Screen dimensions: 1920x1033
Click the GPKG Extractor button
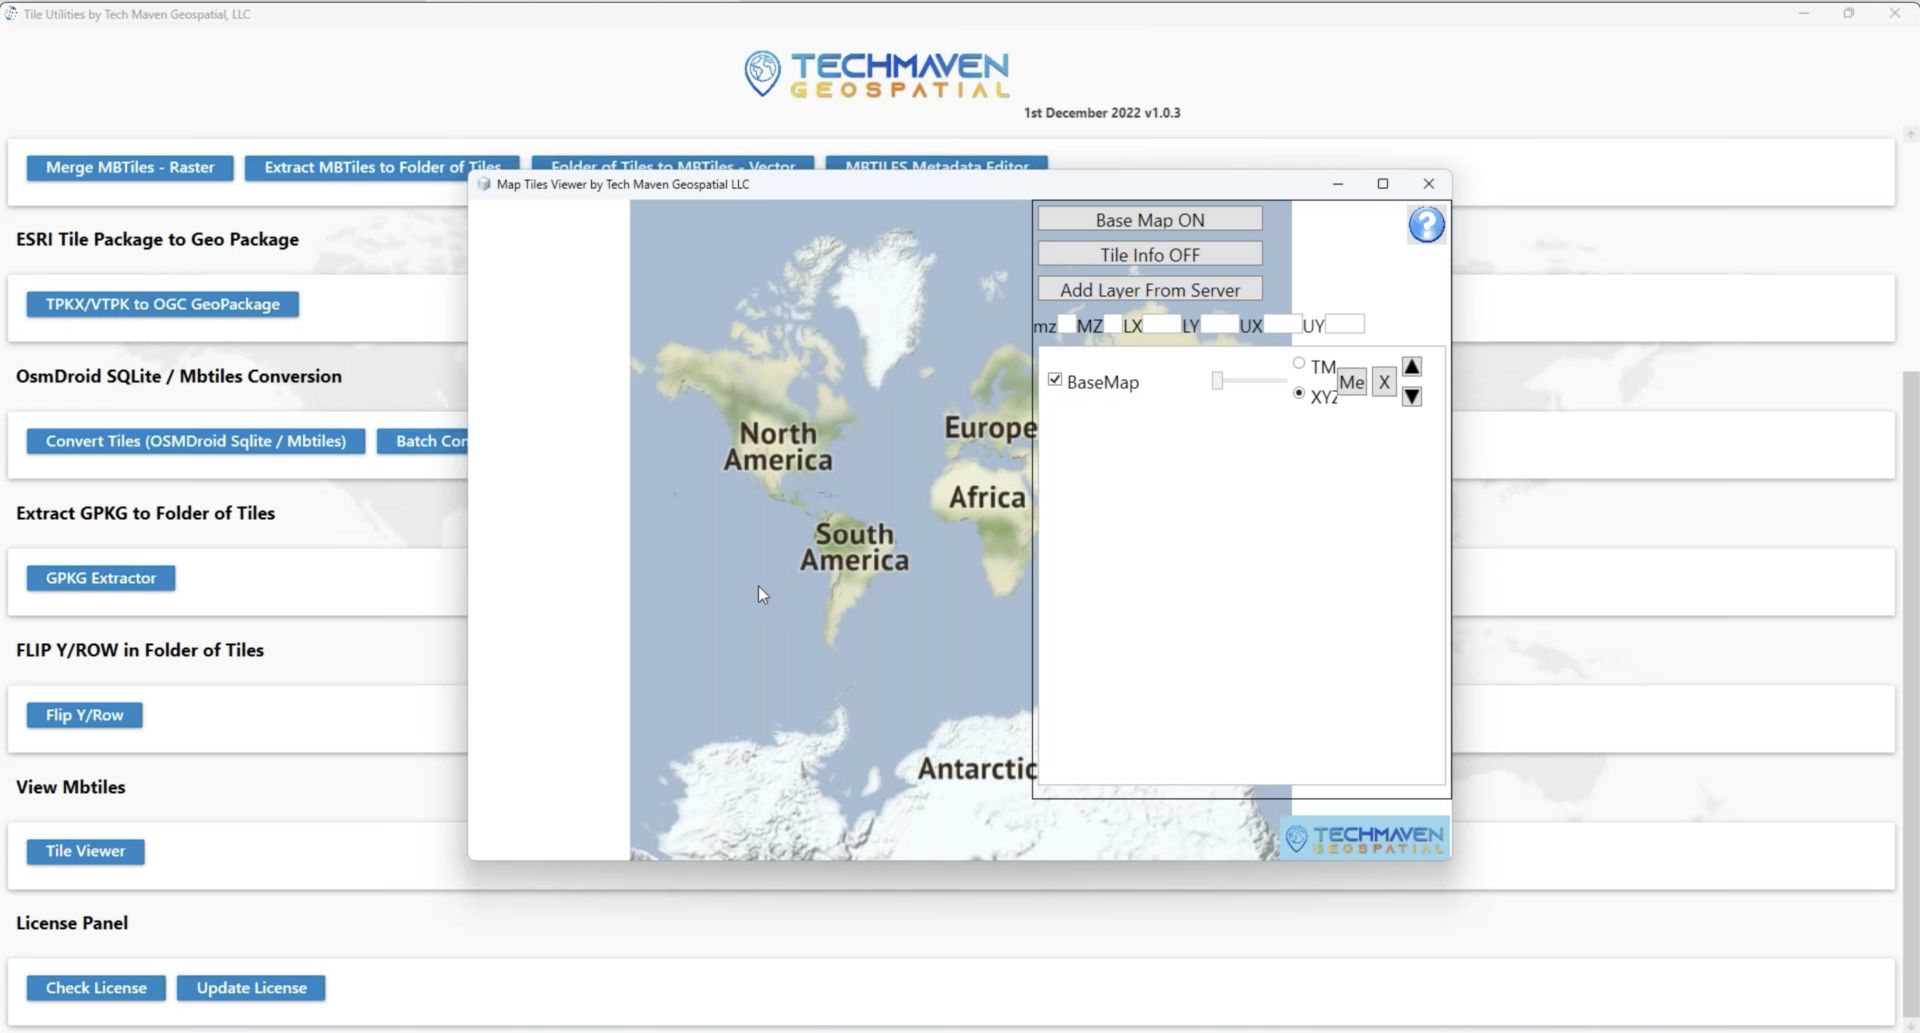(101, 578)
